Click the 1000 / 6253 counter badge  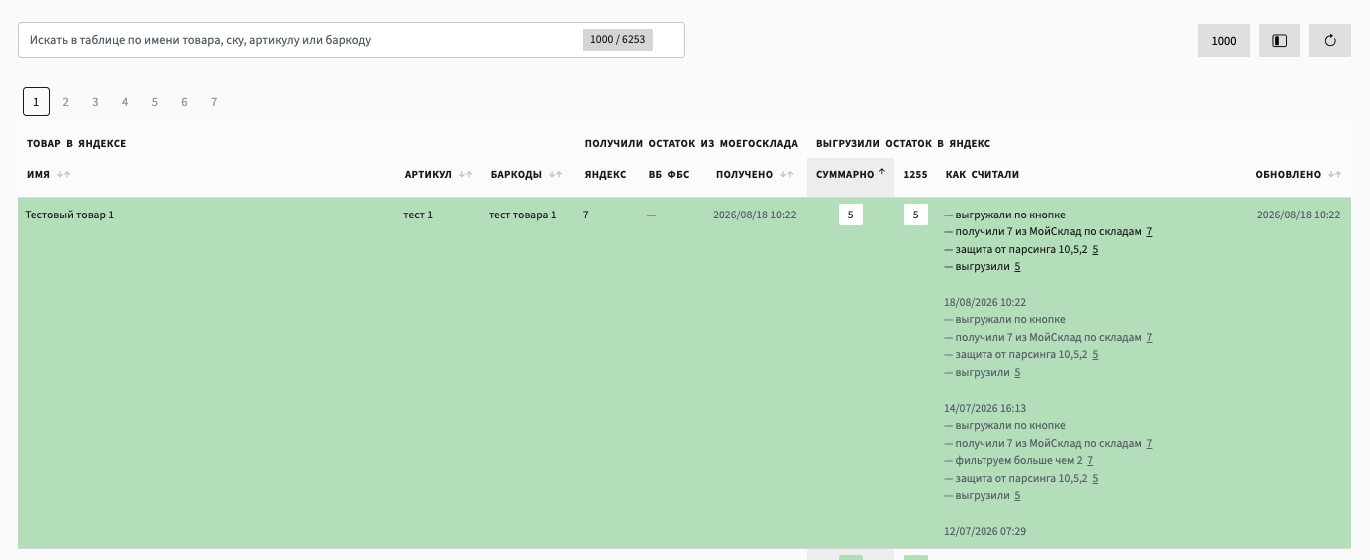[x=618, y=40]
